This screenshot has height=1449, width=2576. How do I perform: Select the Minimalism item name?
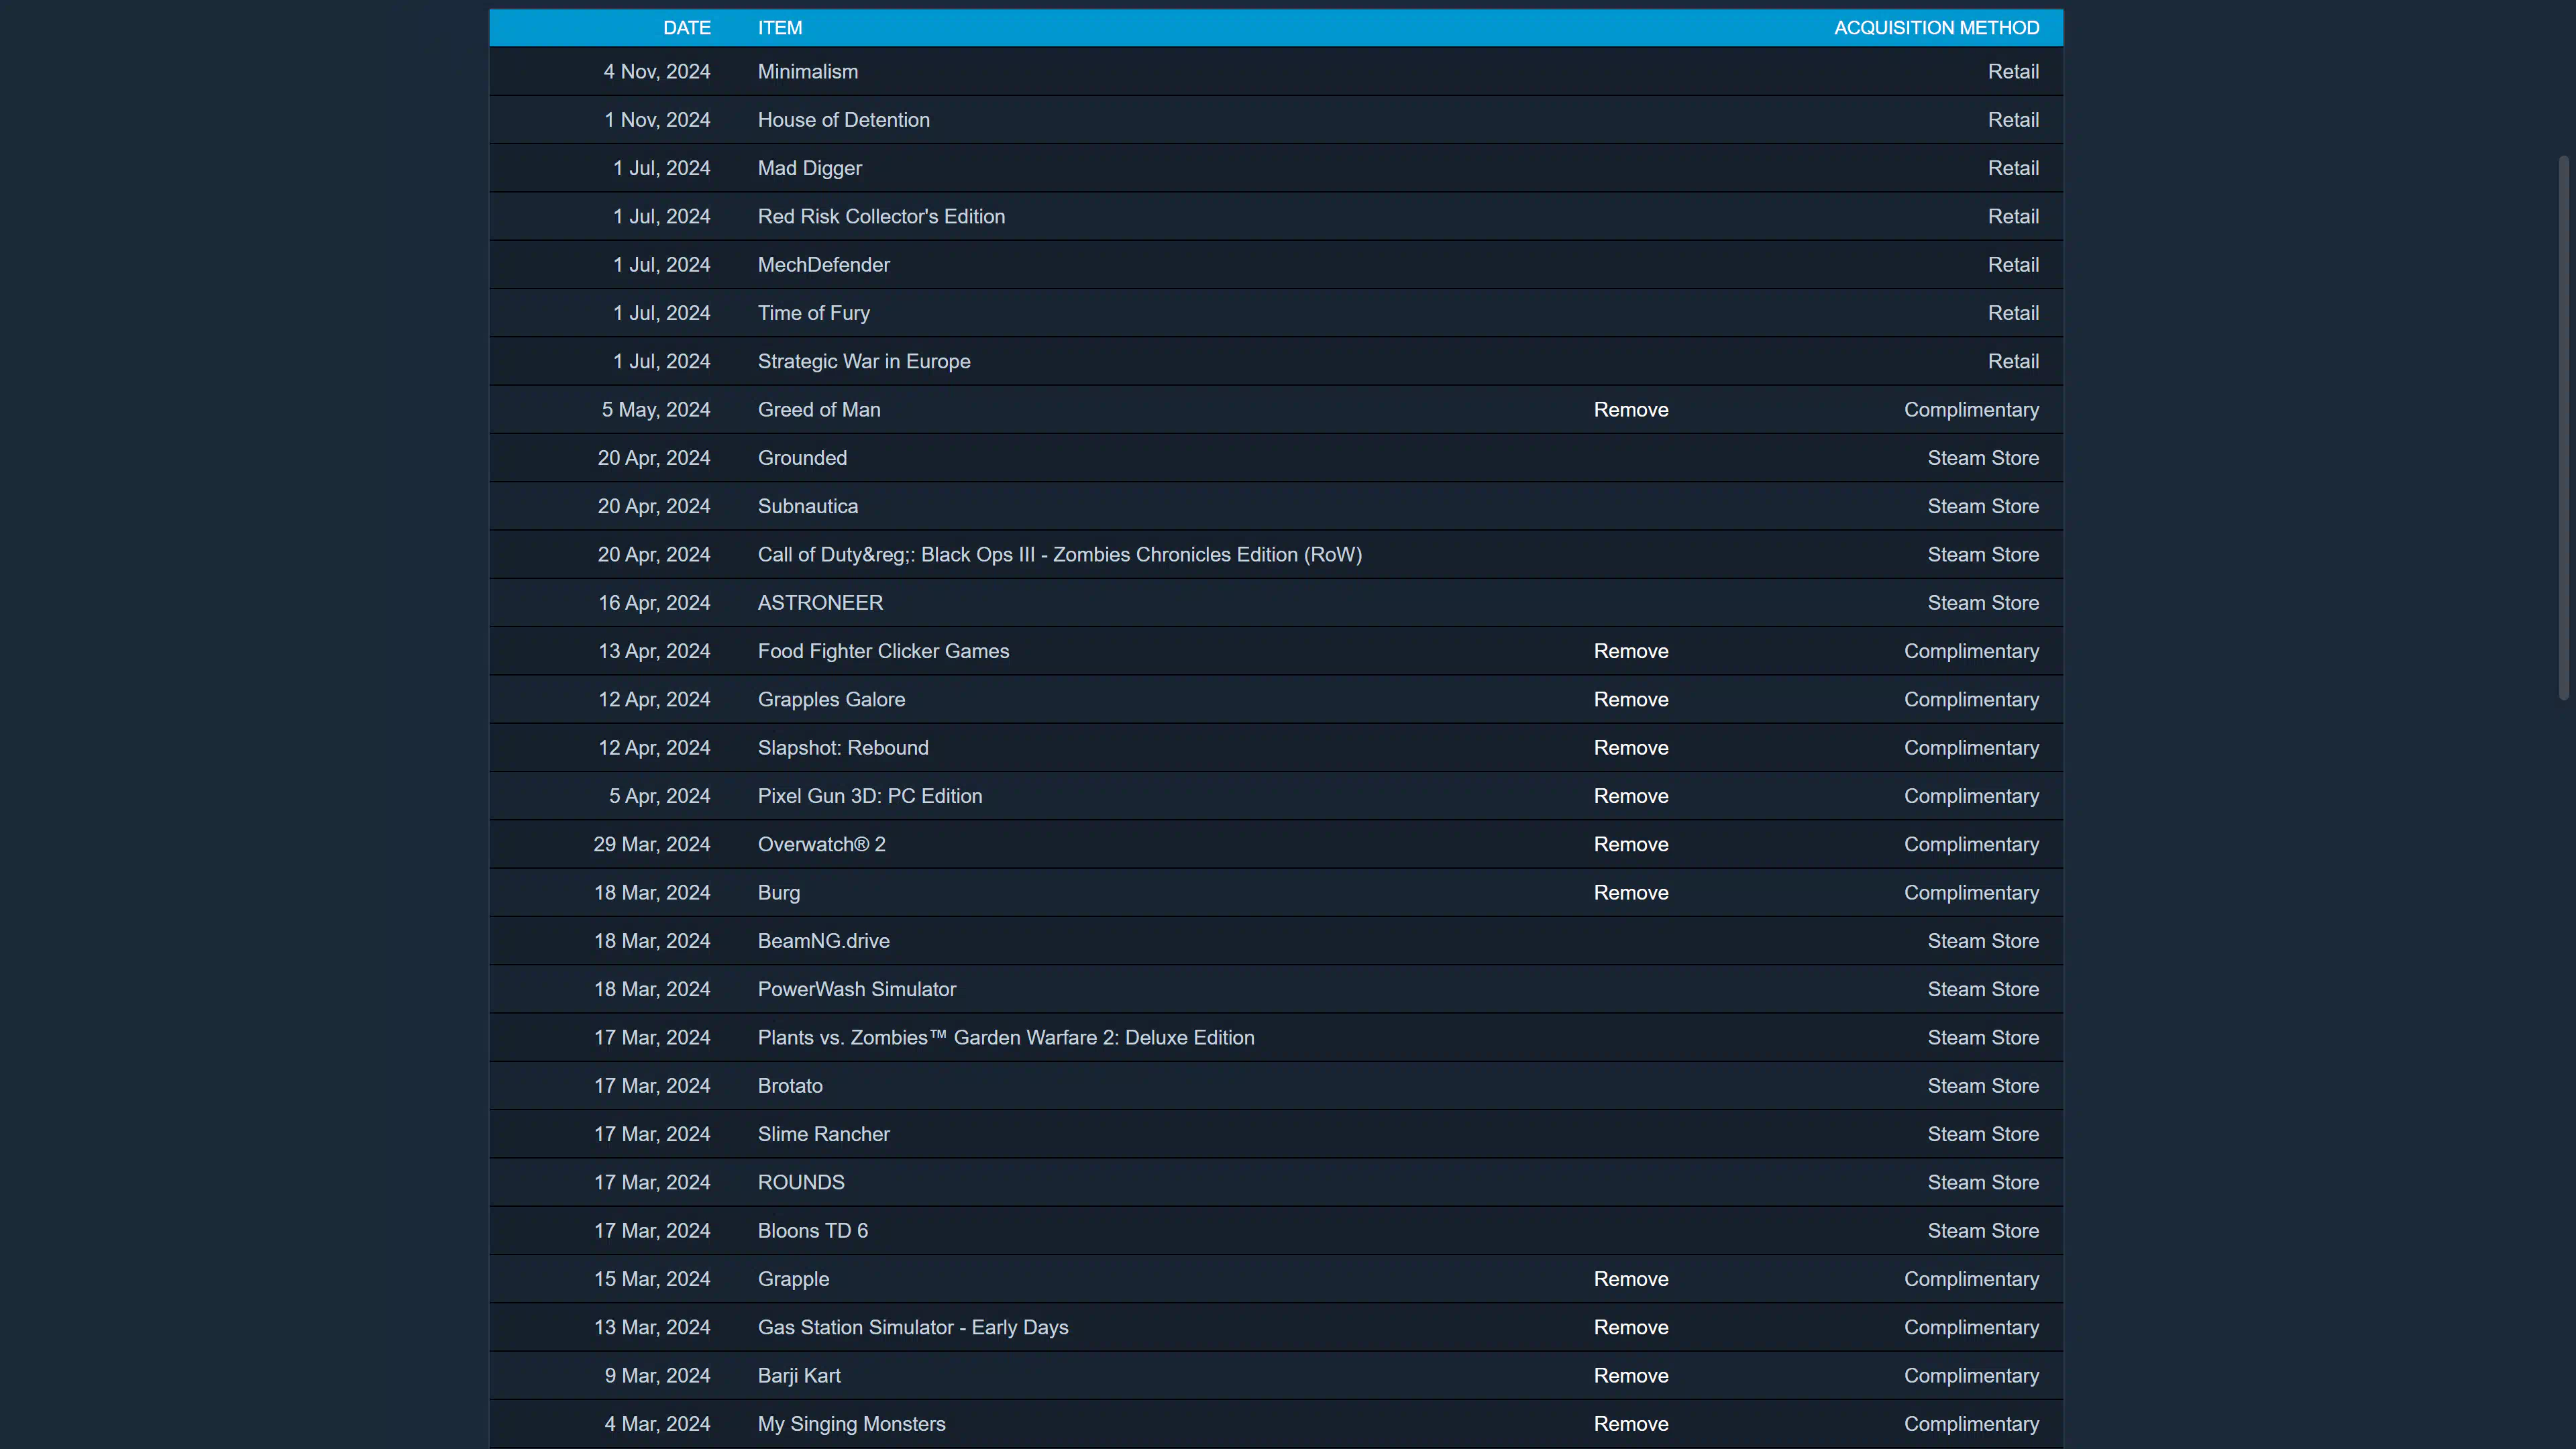808,72
